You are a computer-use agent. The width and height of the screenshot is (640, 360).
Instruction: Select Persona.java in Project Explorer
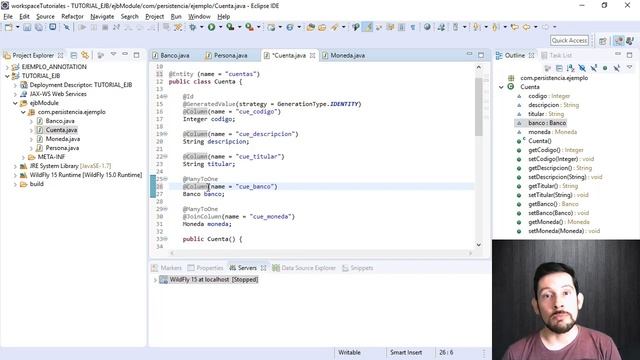coord(62,148)
